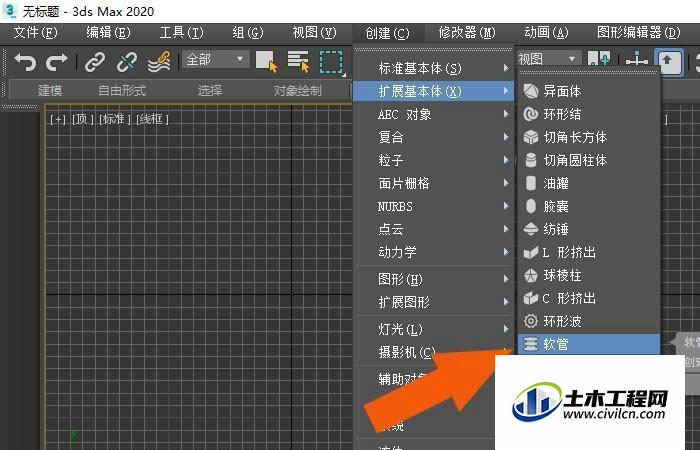Click the [标准] viewport shading label

(115, 119)
